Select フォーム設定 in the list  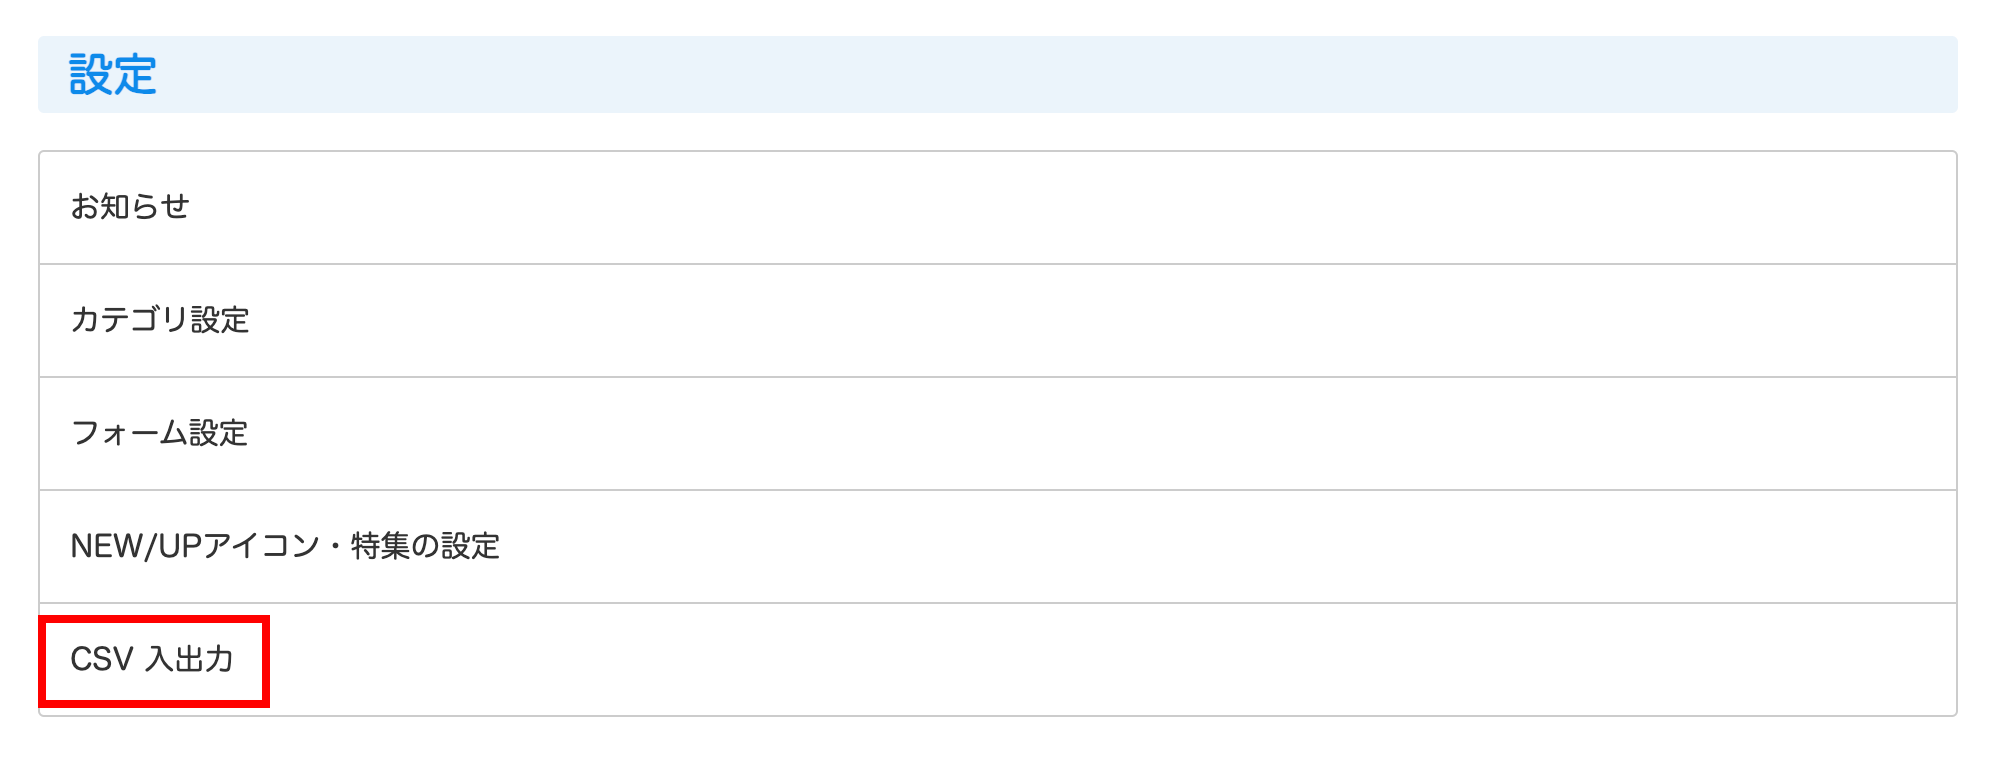click(x=159, y=433)
